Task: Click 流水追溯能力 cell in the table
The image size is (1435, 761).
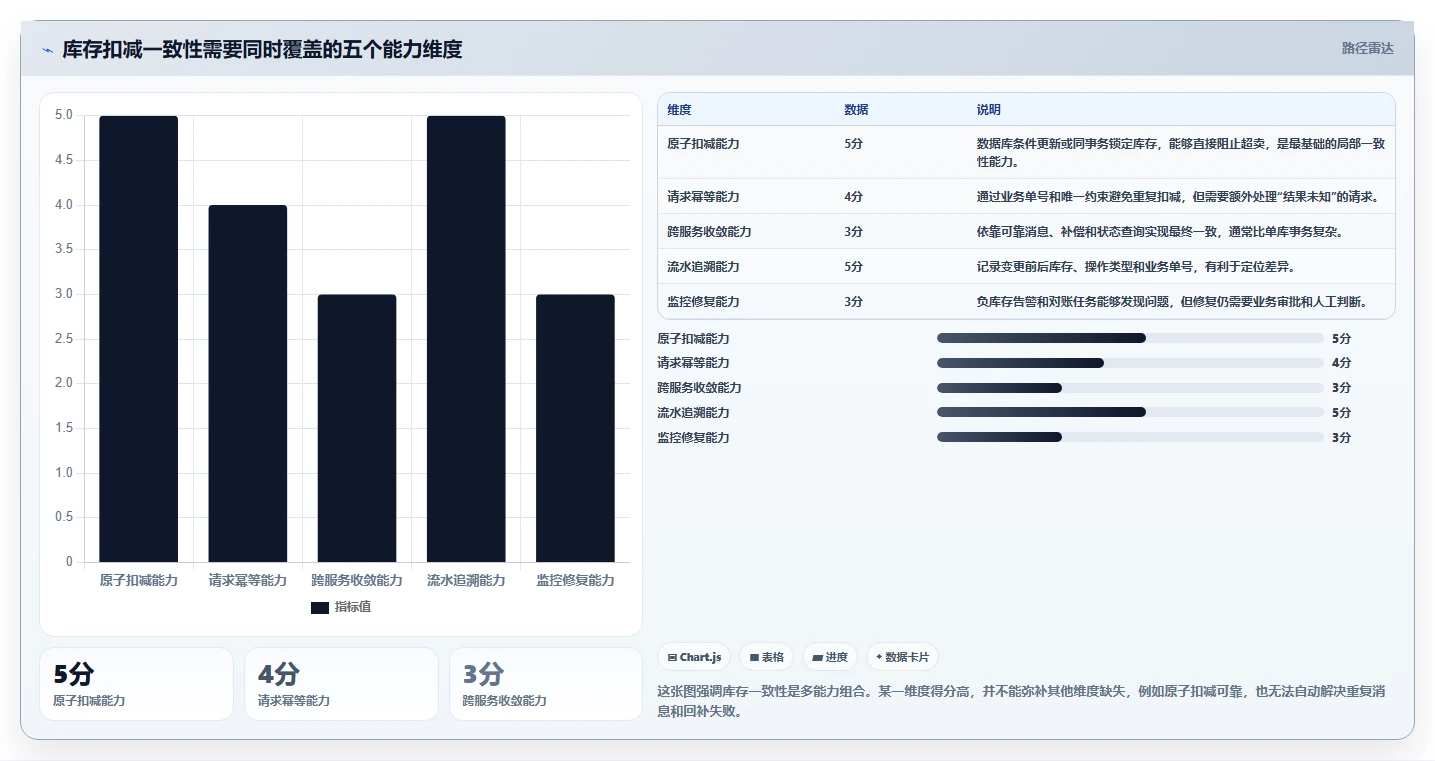Action: (703, 267)
